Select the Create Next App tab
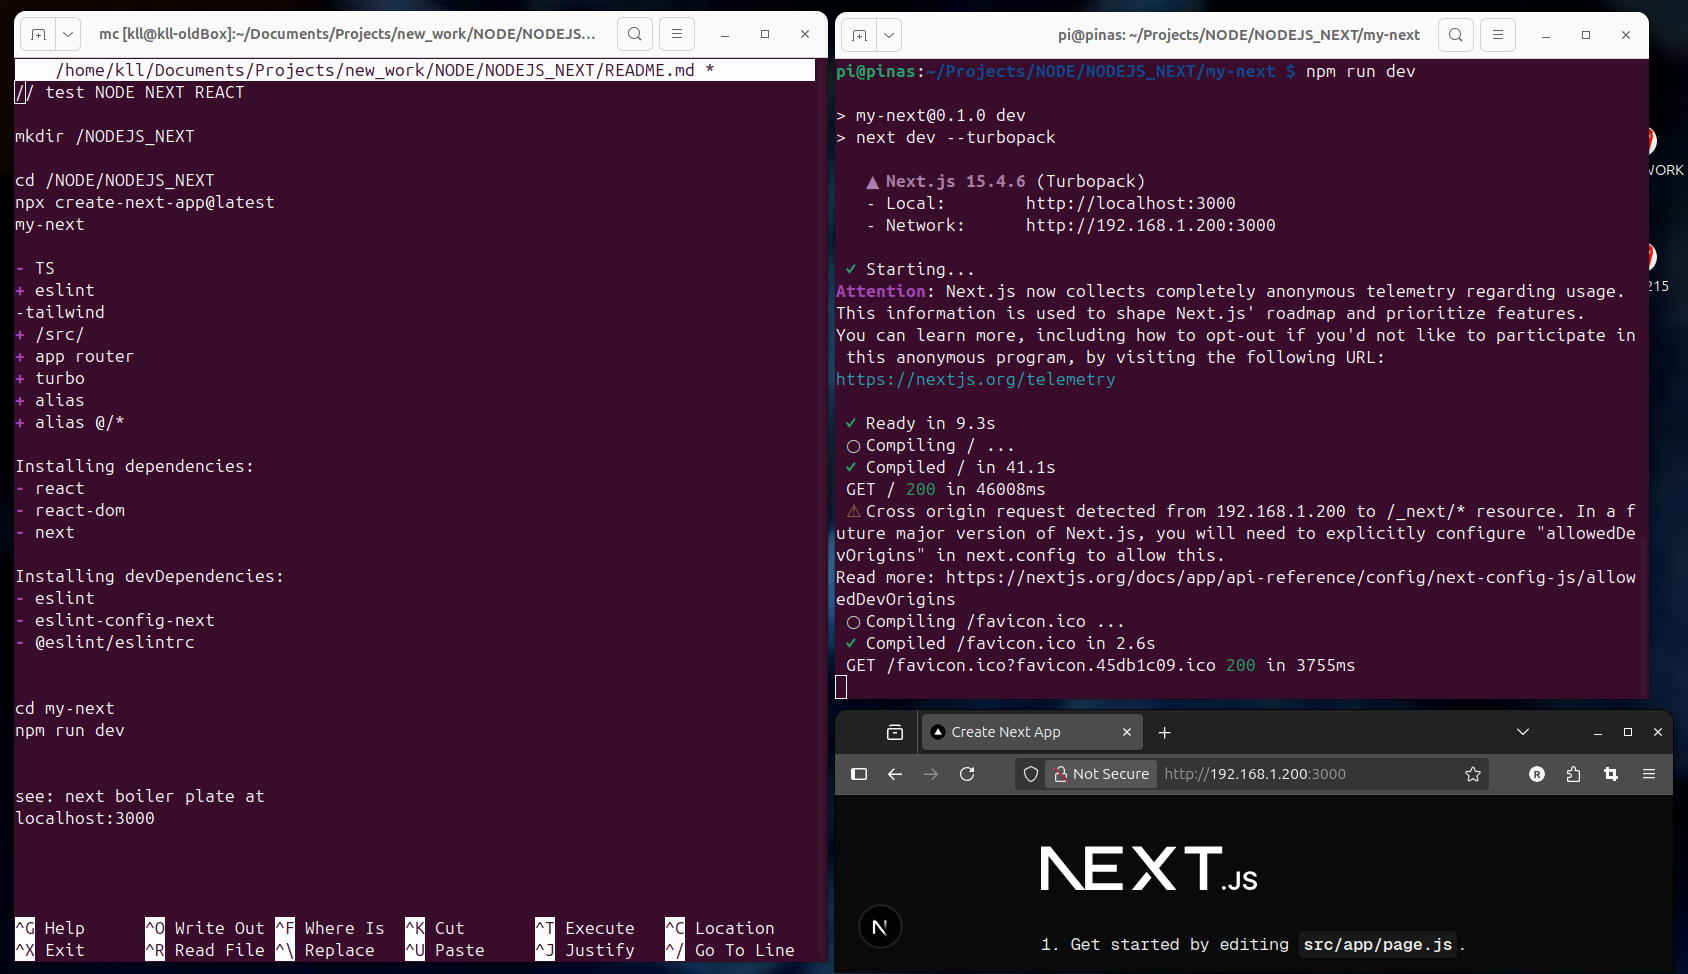The height and width of the screenshot is (974, 1688). (1030, 732)
